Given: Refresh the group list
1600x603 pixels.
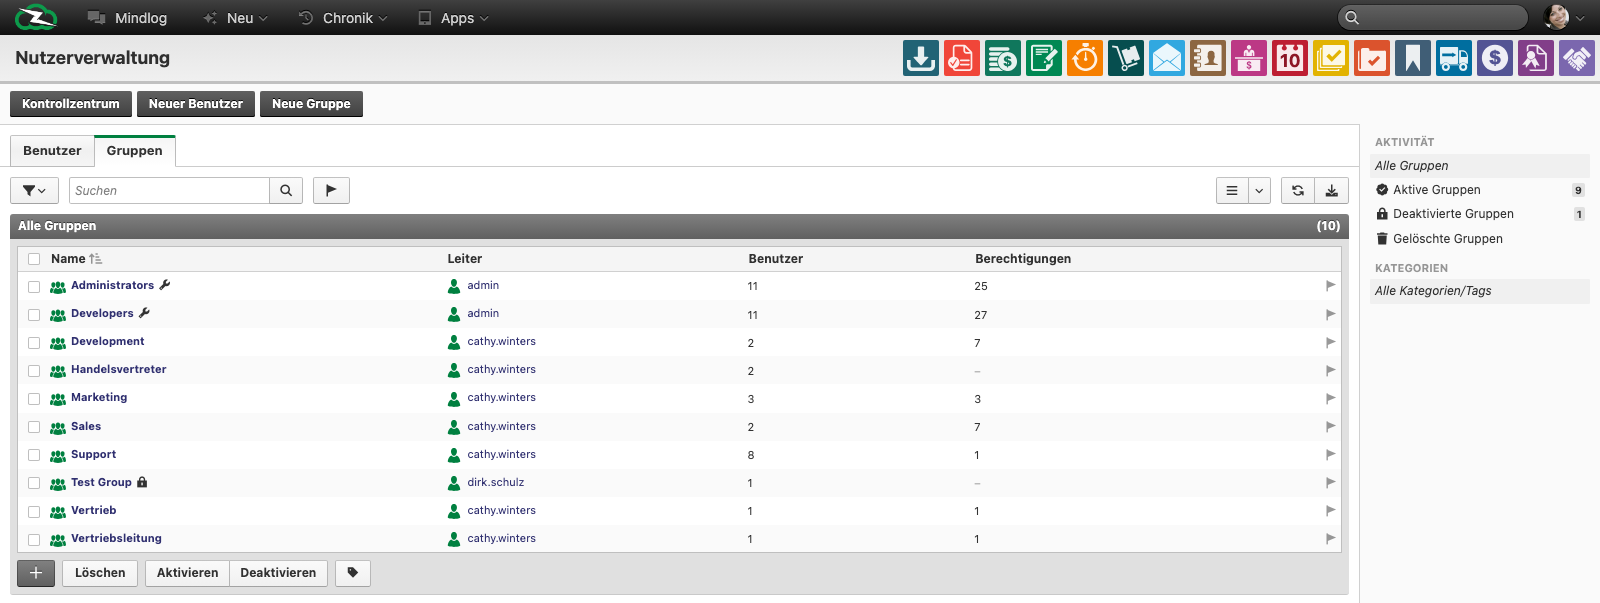Looking at the screenshot, I should 1297,190.
